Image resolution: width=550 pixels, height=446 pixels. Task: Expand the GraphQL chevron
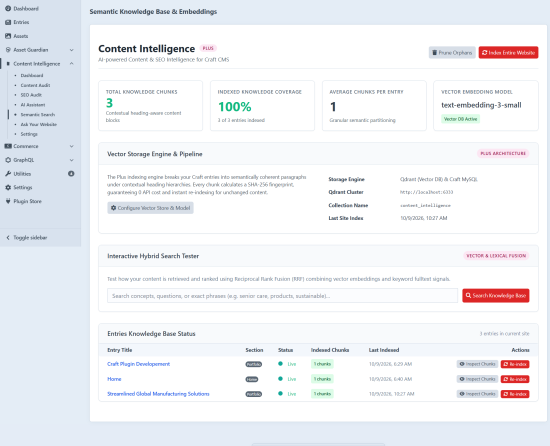click(72, 160)
